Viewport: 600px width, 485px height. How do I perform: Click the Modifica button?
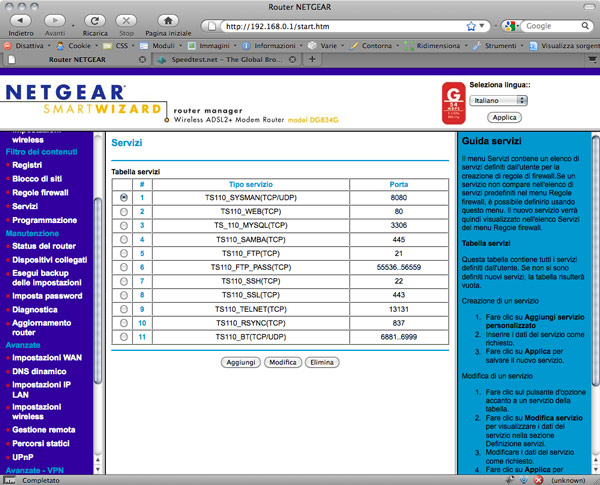[283, 363]
